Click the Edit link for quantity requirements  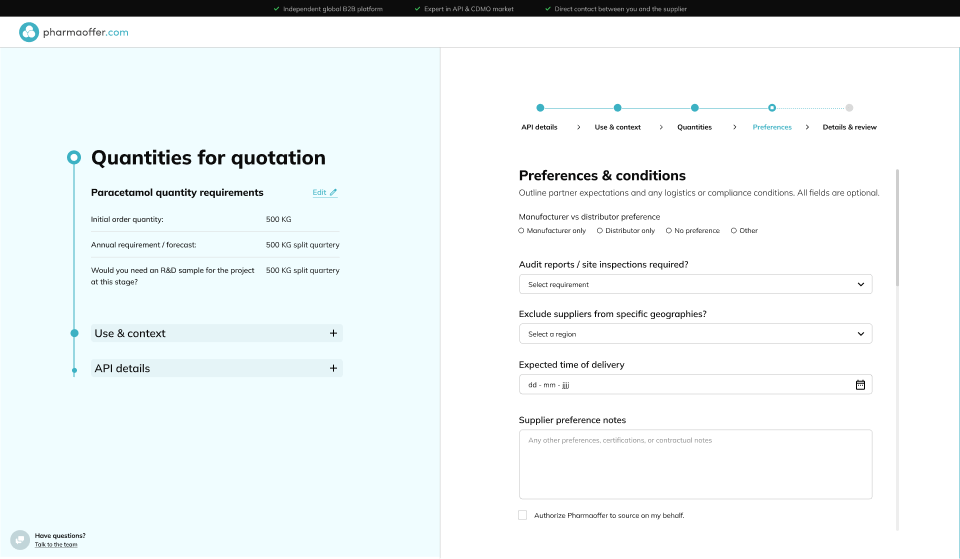(324, 192)
